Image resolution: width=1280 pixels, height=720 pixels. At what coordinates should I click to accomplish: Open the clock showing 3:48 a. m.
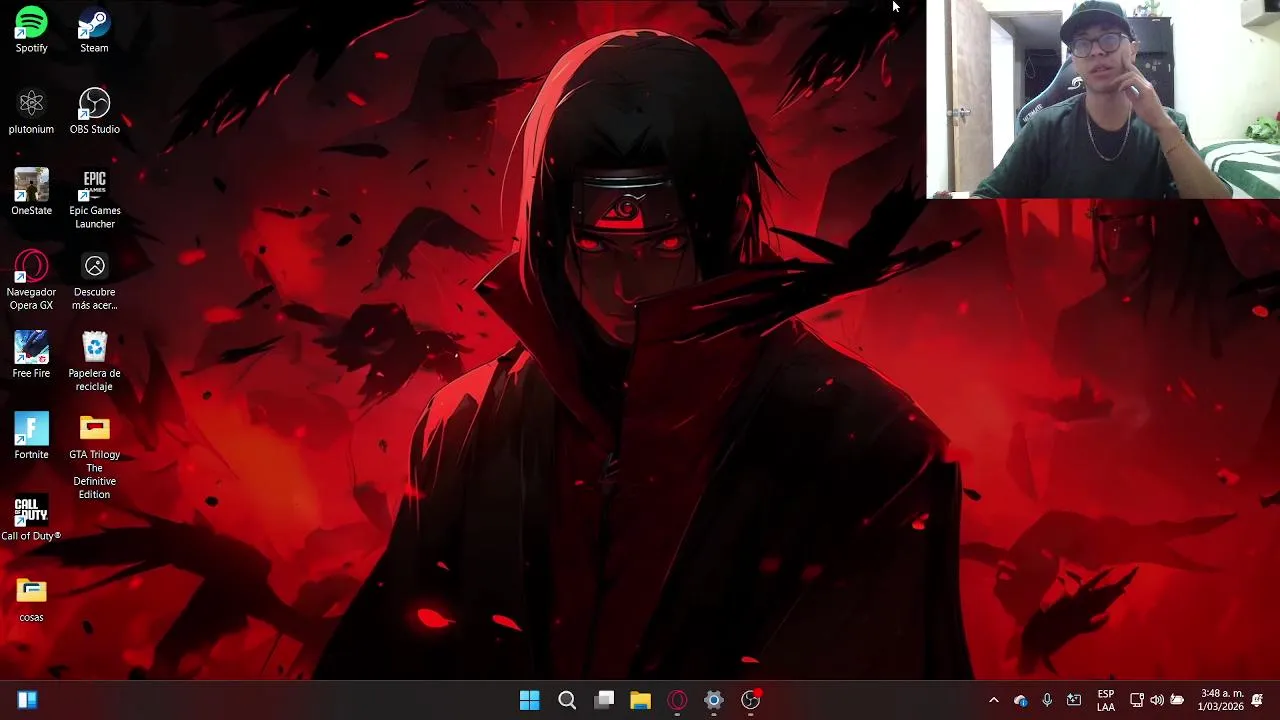click(x=1221, y=700)
